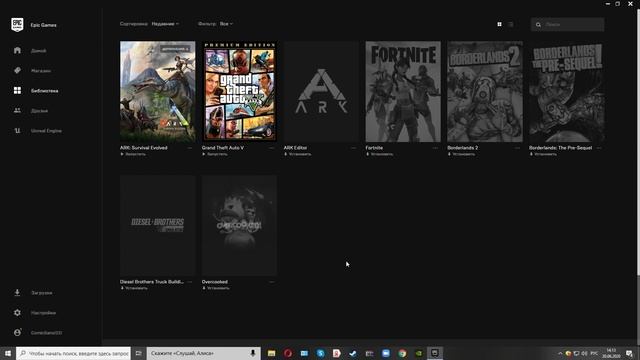Open Borderlands 2 cover thumbnail
640x360 pixels.
point(485,91)
